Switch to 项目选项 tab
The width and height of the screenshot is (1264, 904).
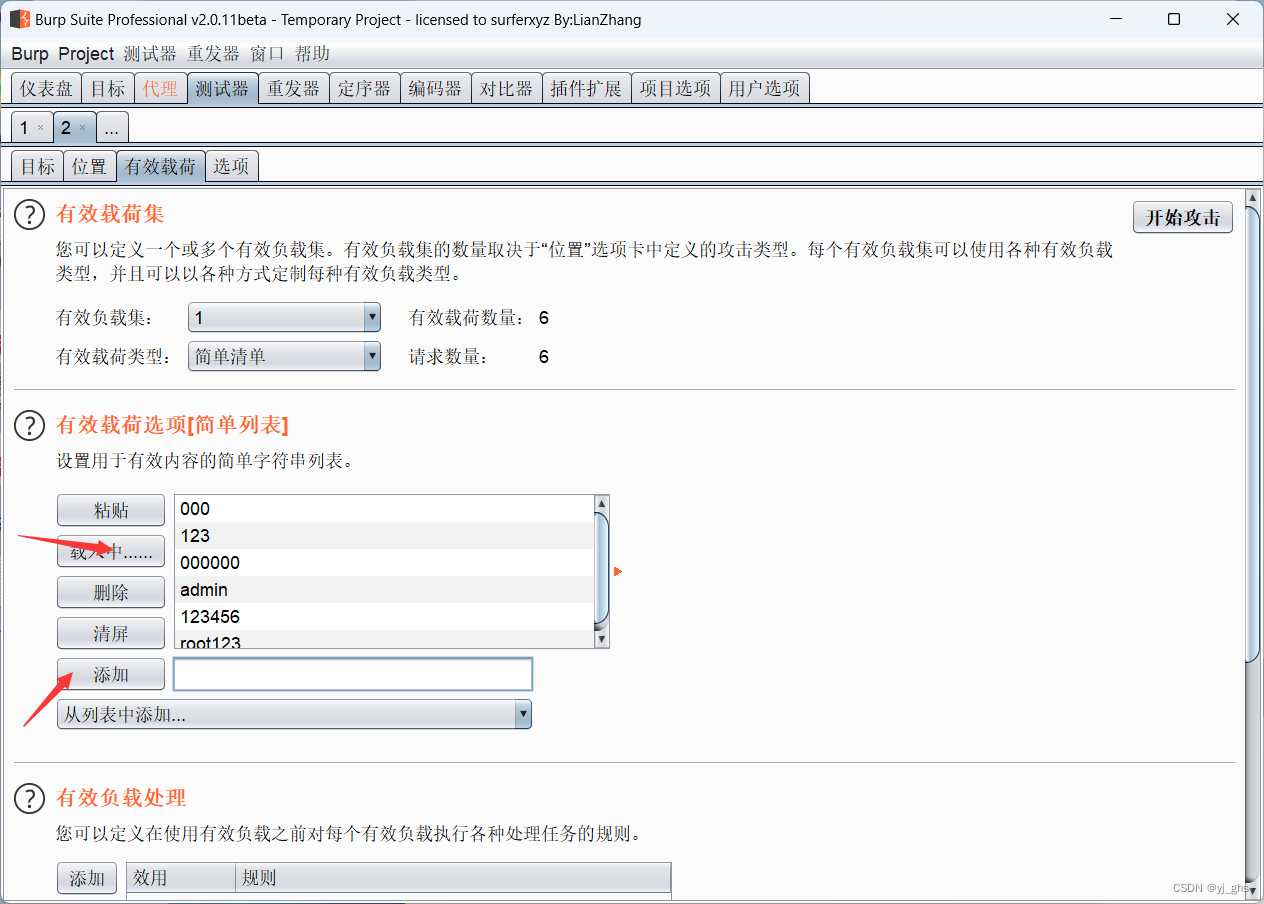click(x=675, y=88)
